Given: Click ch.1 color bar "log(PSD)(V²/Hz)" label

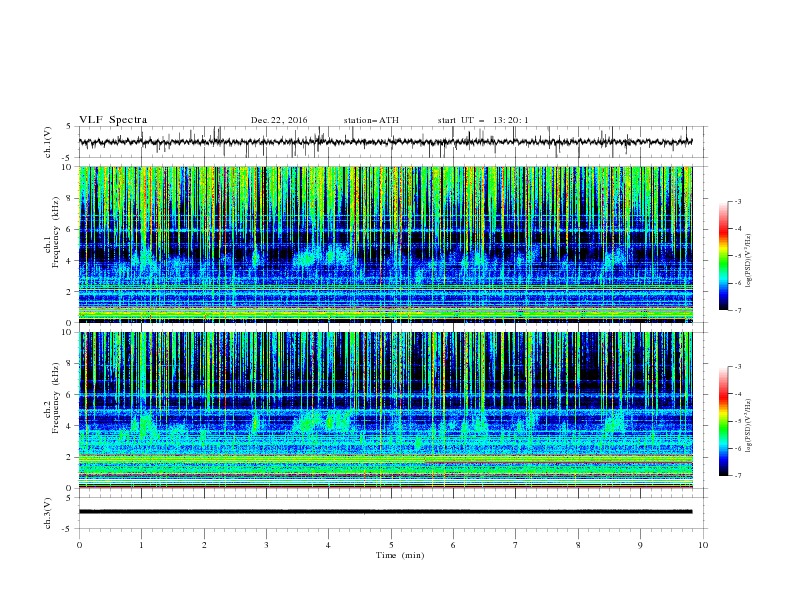Looking at the screenshot, I should pyautogui.click(x=748, y=261).
